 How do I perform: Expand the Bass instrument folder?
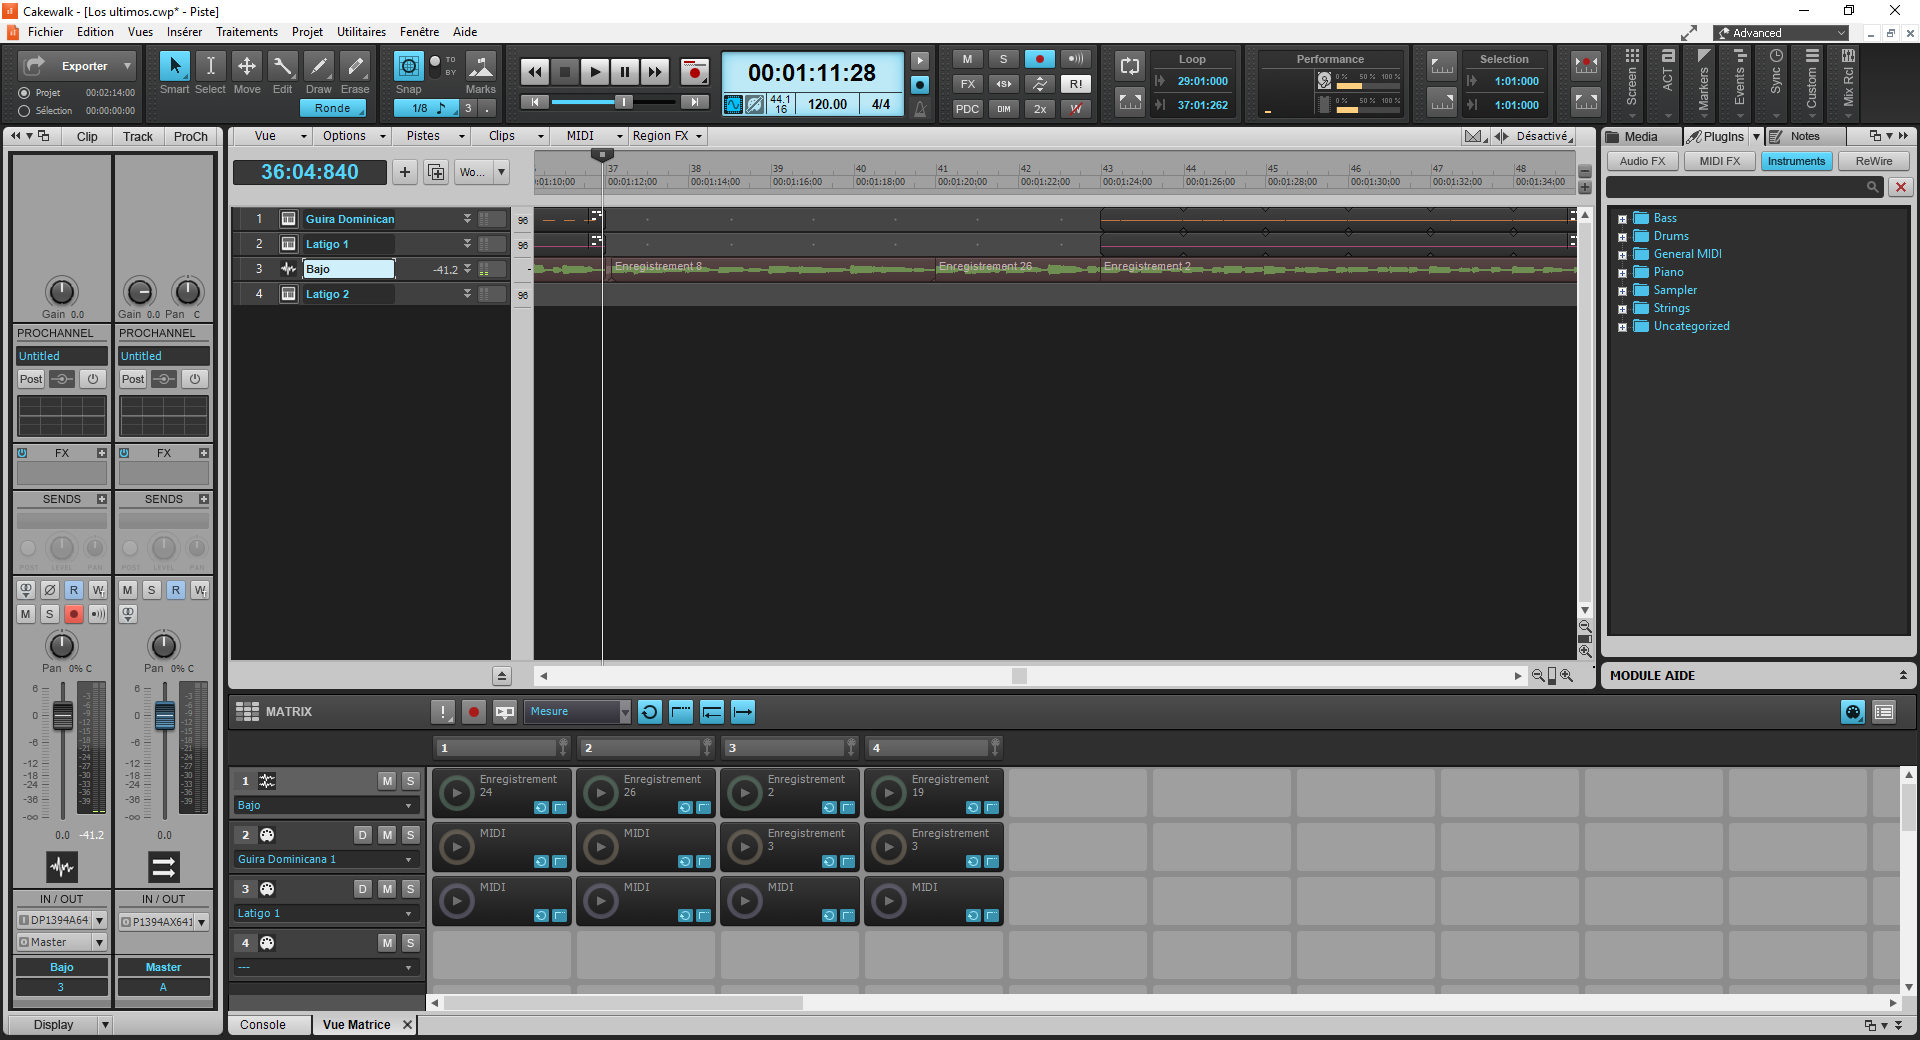(1622, 219)
